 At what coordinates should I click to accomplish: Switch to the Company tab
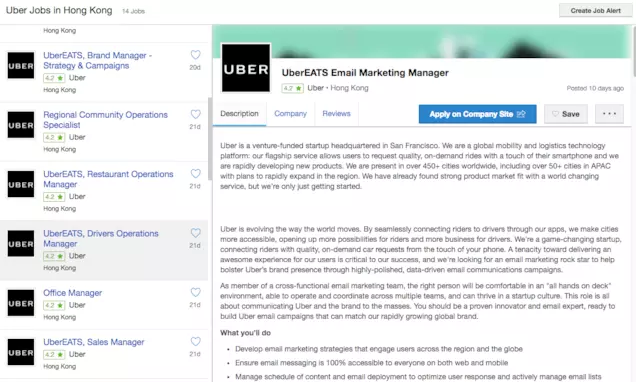290,114
